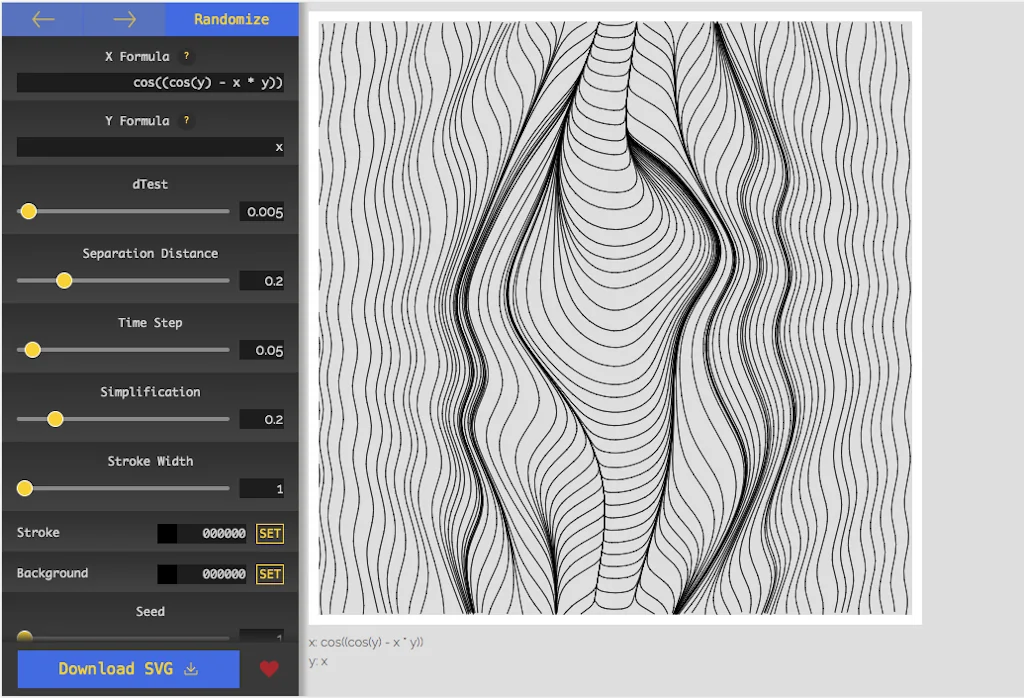Image resolution: width=1024 pixels, height=698 pixels.
Task: Click the heart icon to favorite this pattern
Action: pos(270,669)
